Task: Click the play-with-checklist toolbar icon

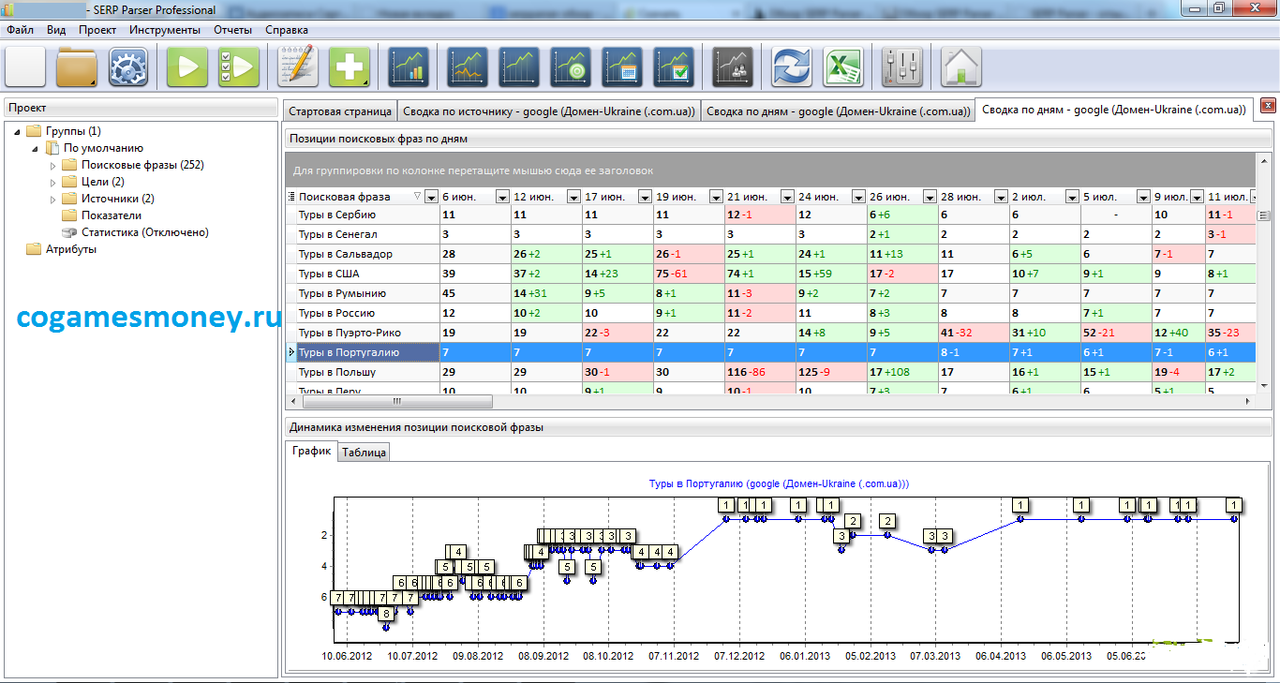Action: pos(239,68)
